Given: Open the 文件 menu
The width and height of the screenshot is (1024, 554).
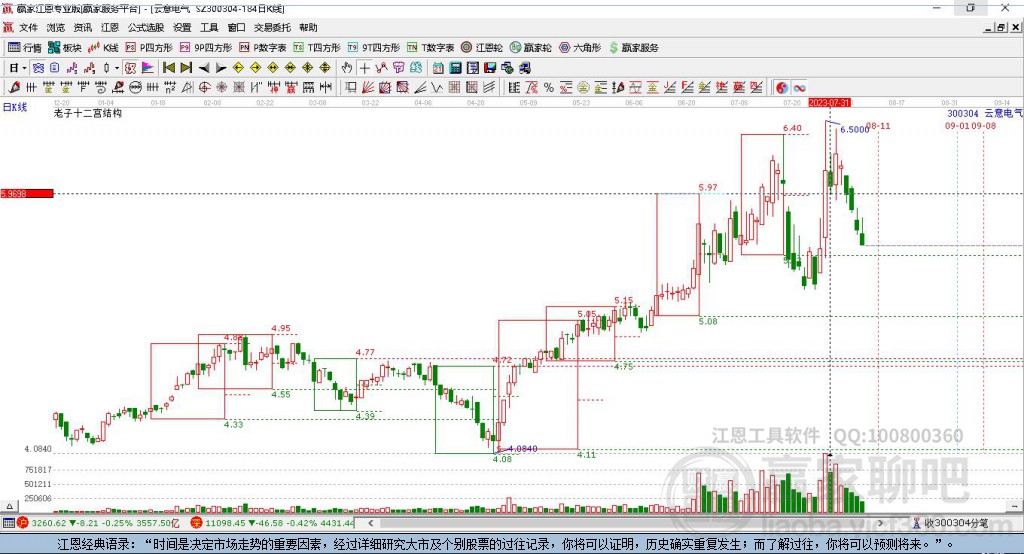Looking at the screenshot, I should [x=28, y=27].
